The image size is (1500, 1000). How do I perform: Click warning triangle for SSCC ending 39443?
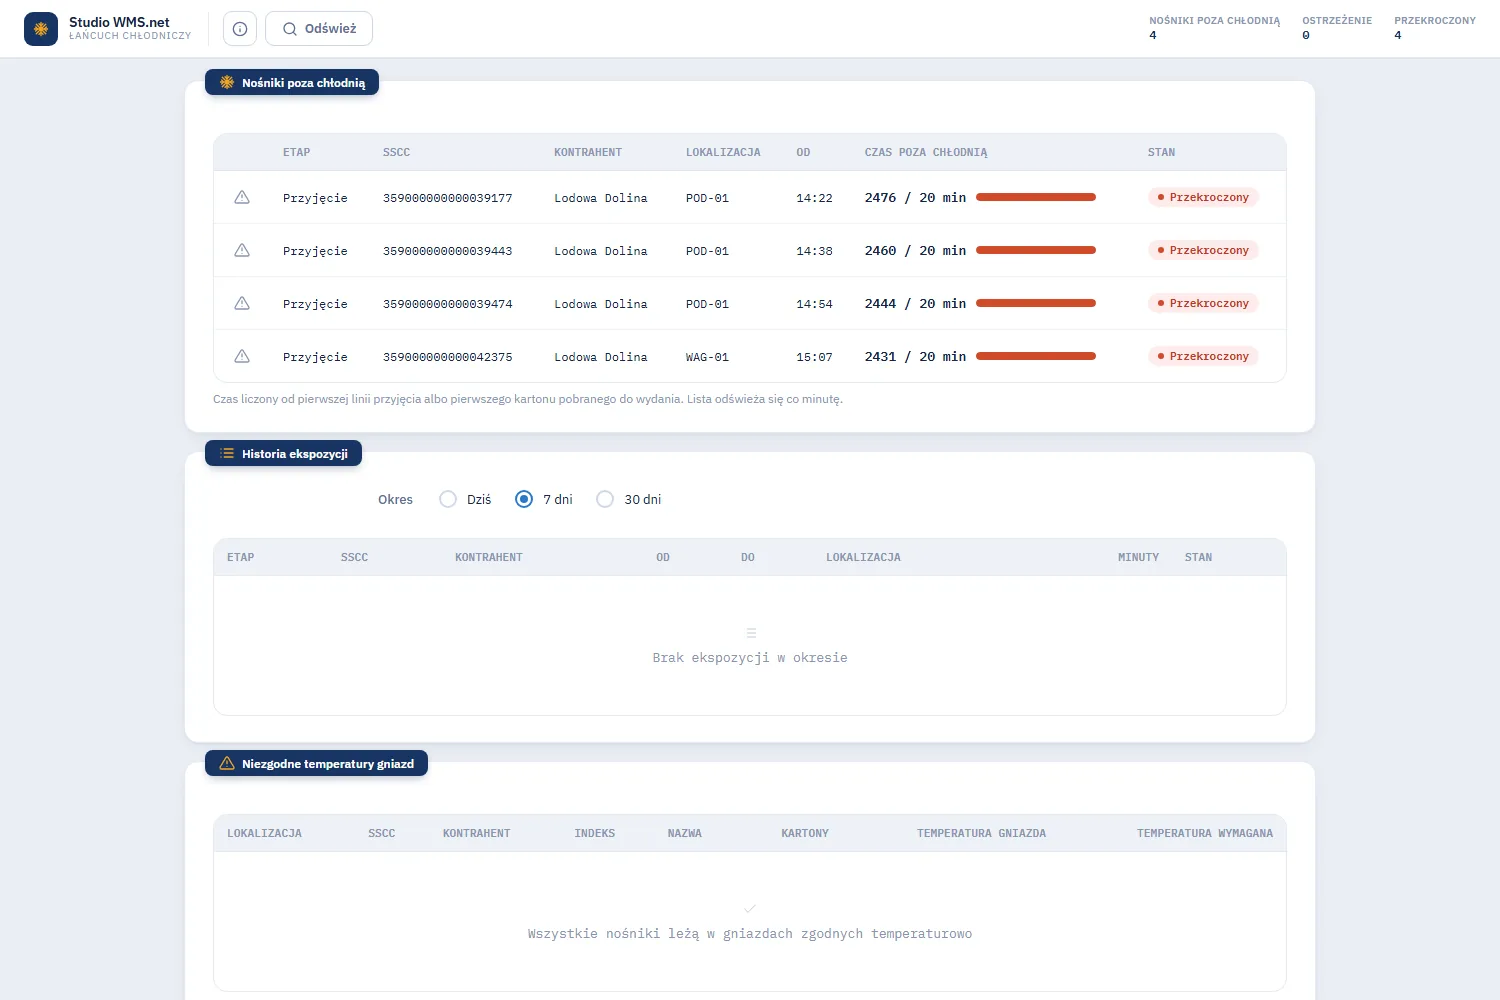click(x=242, y=250)
